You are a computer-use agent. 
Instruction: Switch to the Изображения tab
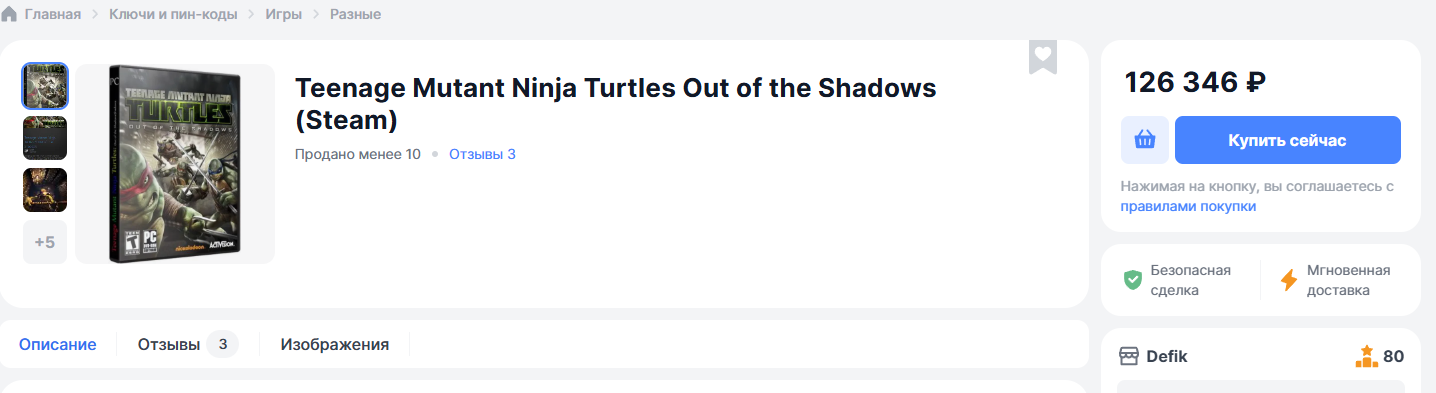click(x=335, y=344)
